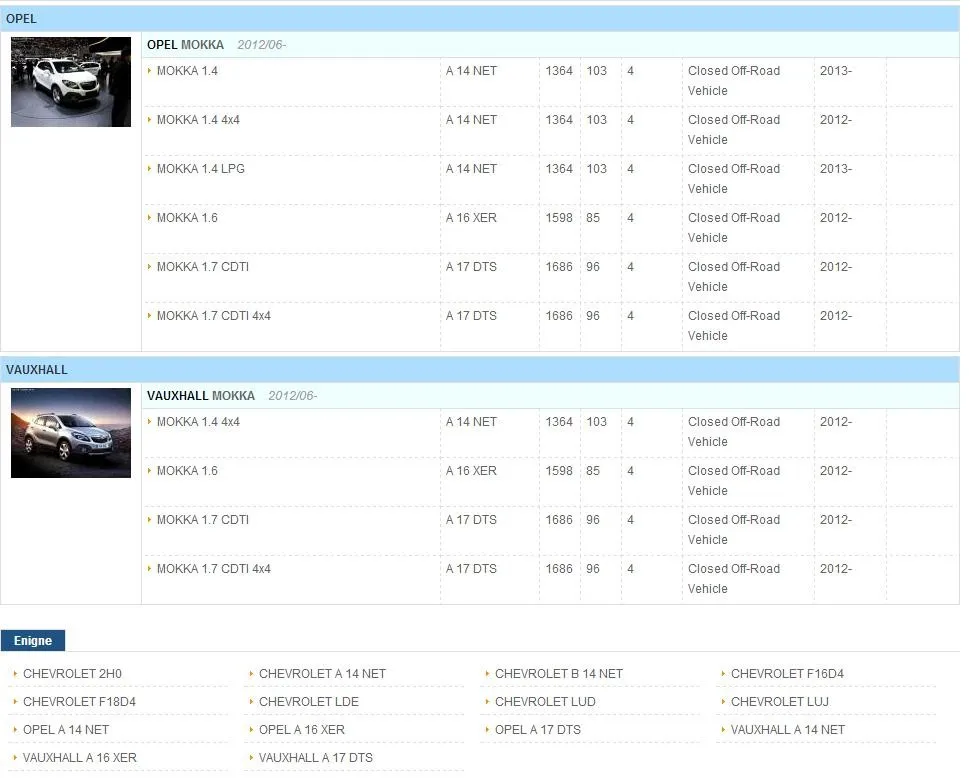Open OPEL MOKKA 2012/06- model heading
Screen dimensions: 969x778
pyautogui.click(x=216, y=45)
